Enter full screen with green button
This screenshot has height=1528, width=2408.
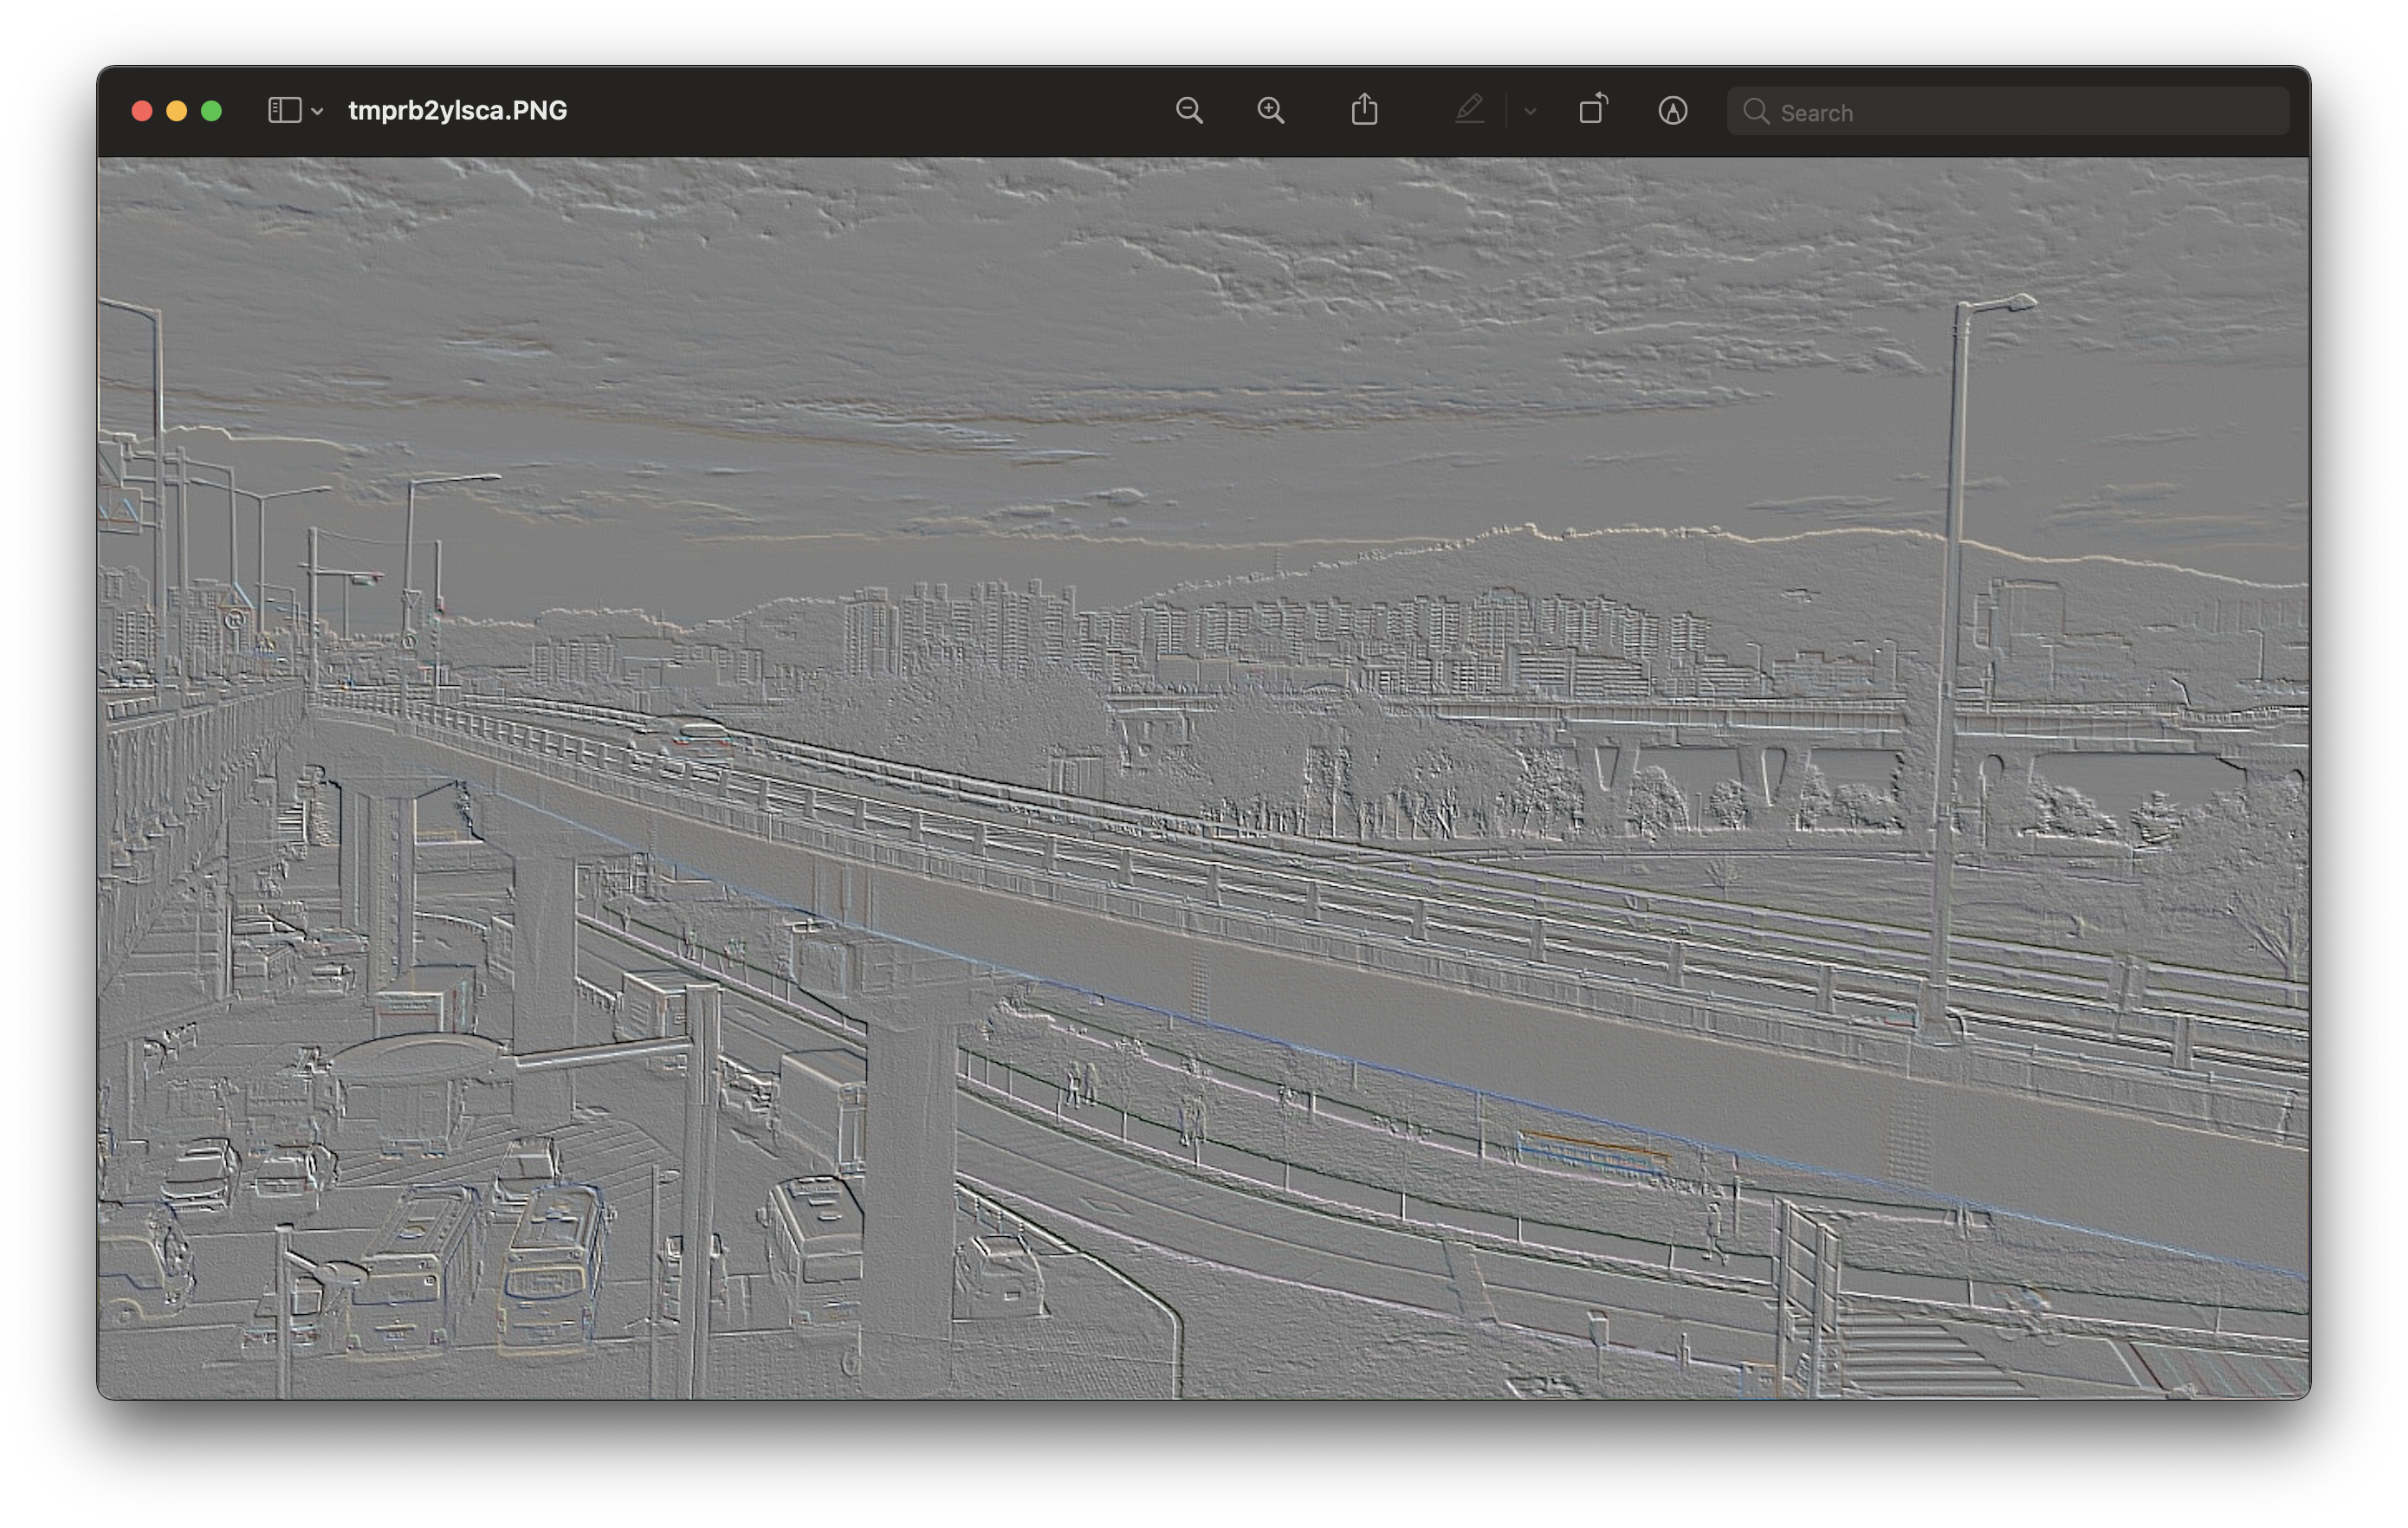click(211, 111)
